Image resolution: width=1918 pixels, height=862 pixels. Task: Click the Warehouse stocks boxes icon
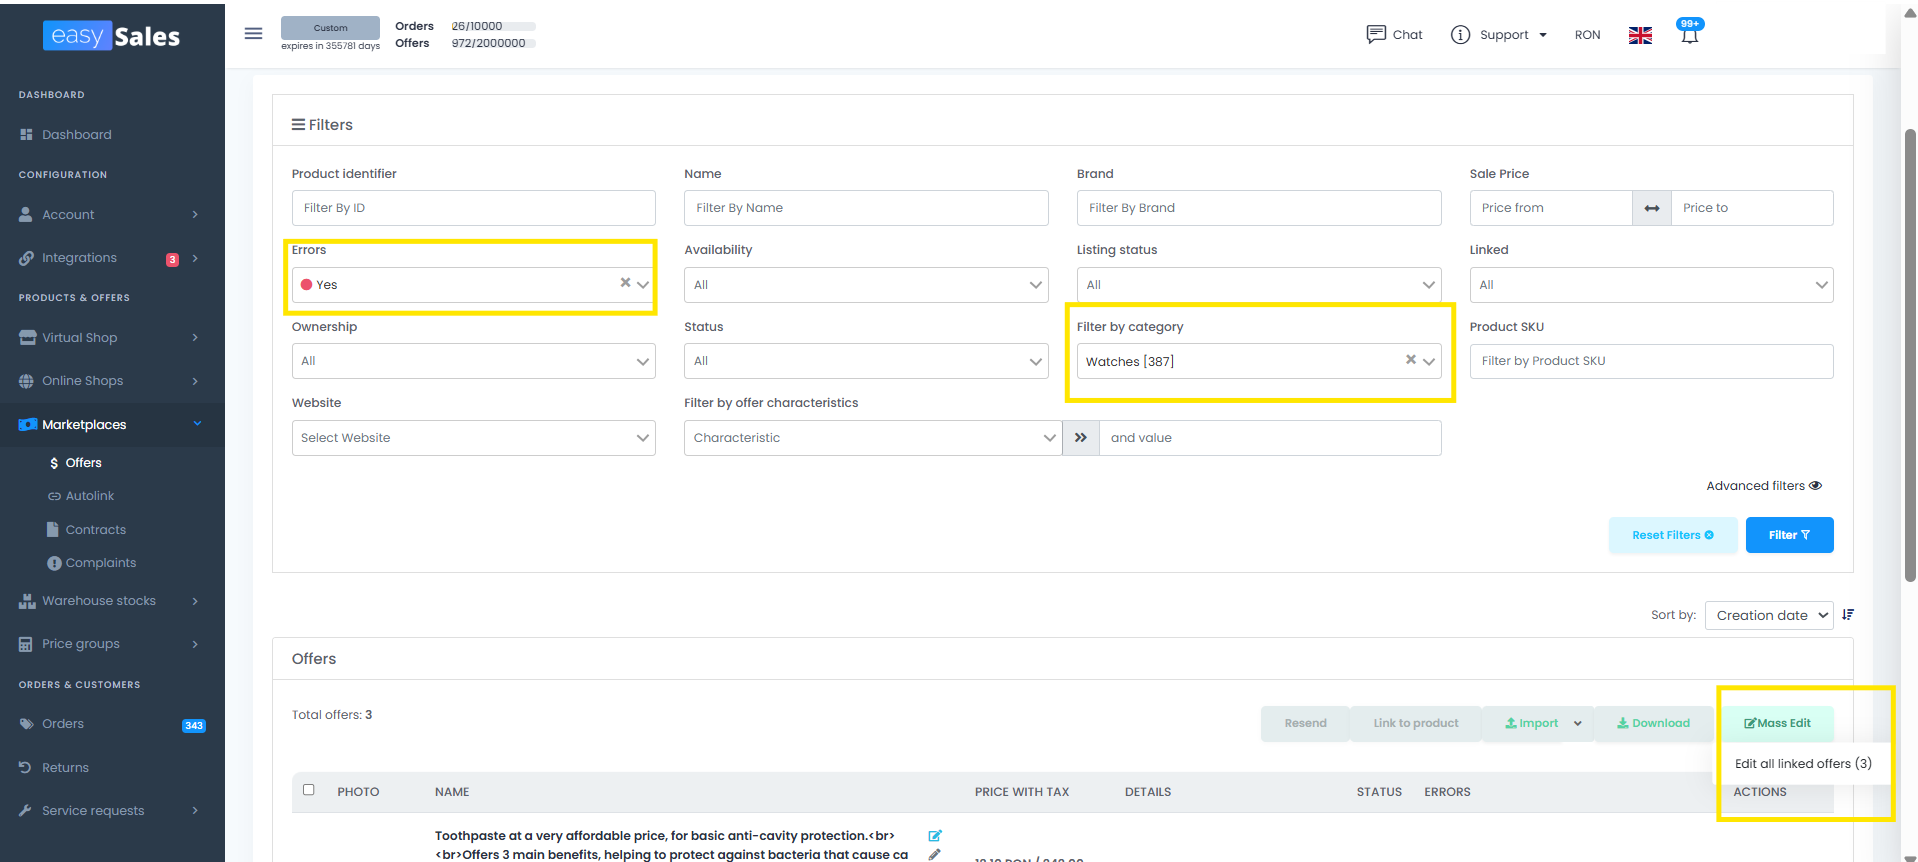pos(27,601)
